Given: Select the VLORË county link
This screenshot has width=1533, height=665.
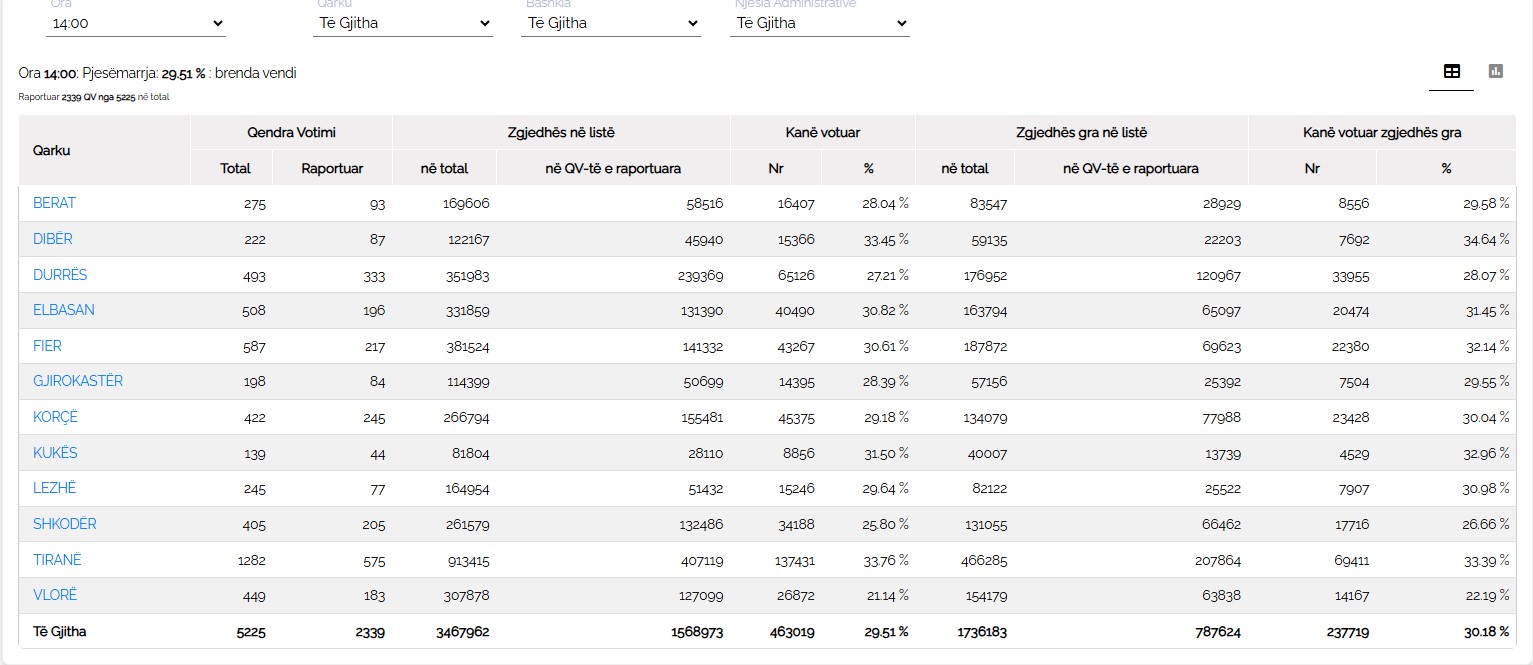Looking at the screenshot, I should [x=55, y=595].
